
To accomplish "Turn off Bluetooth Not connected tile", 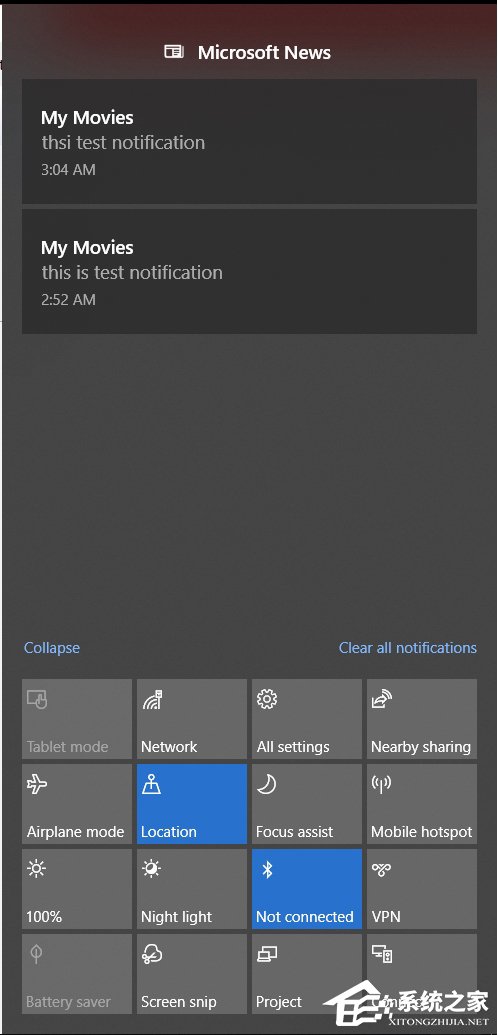I will coord(306,888).
